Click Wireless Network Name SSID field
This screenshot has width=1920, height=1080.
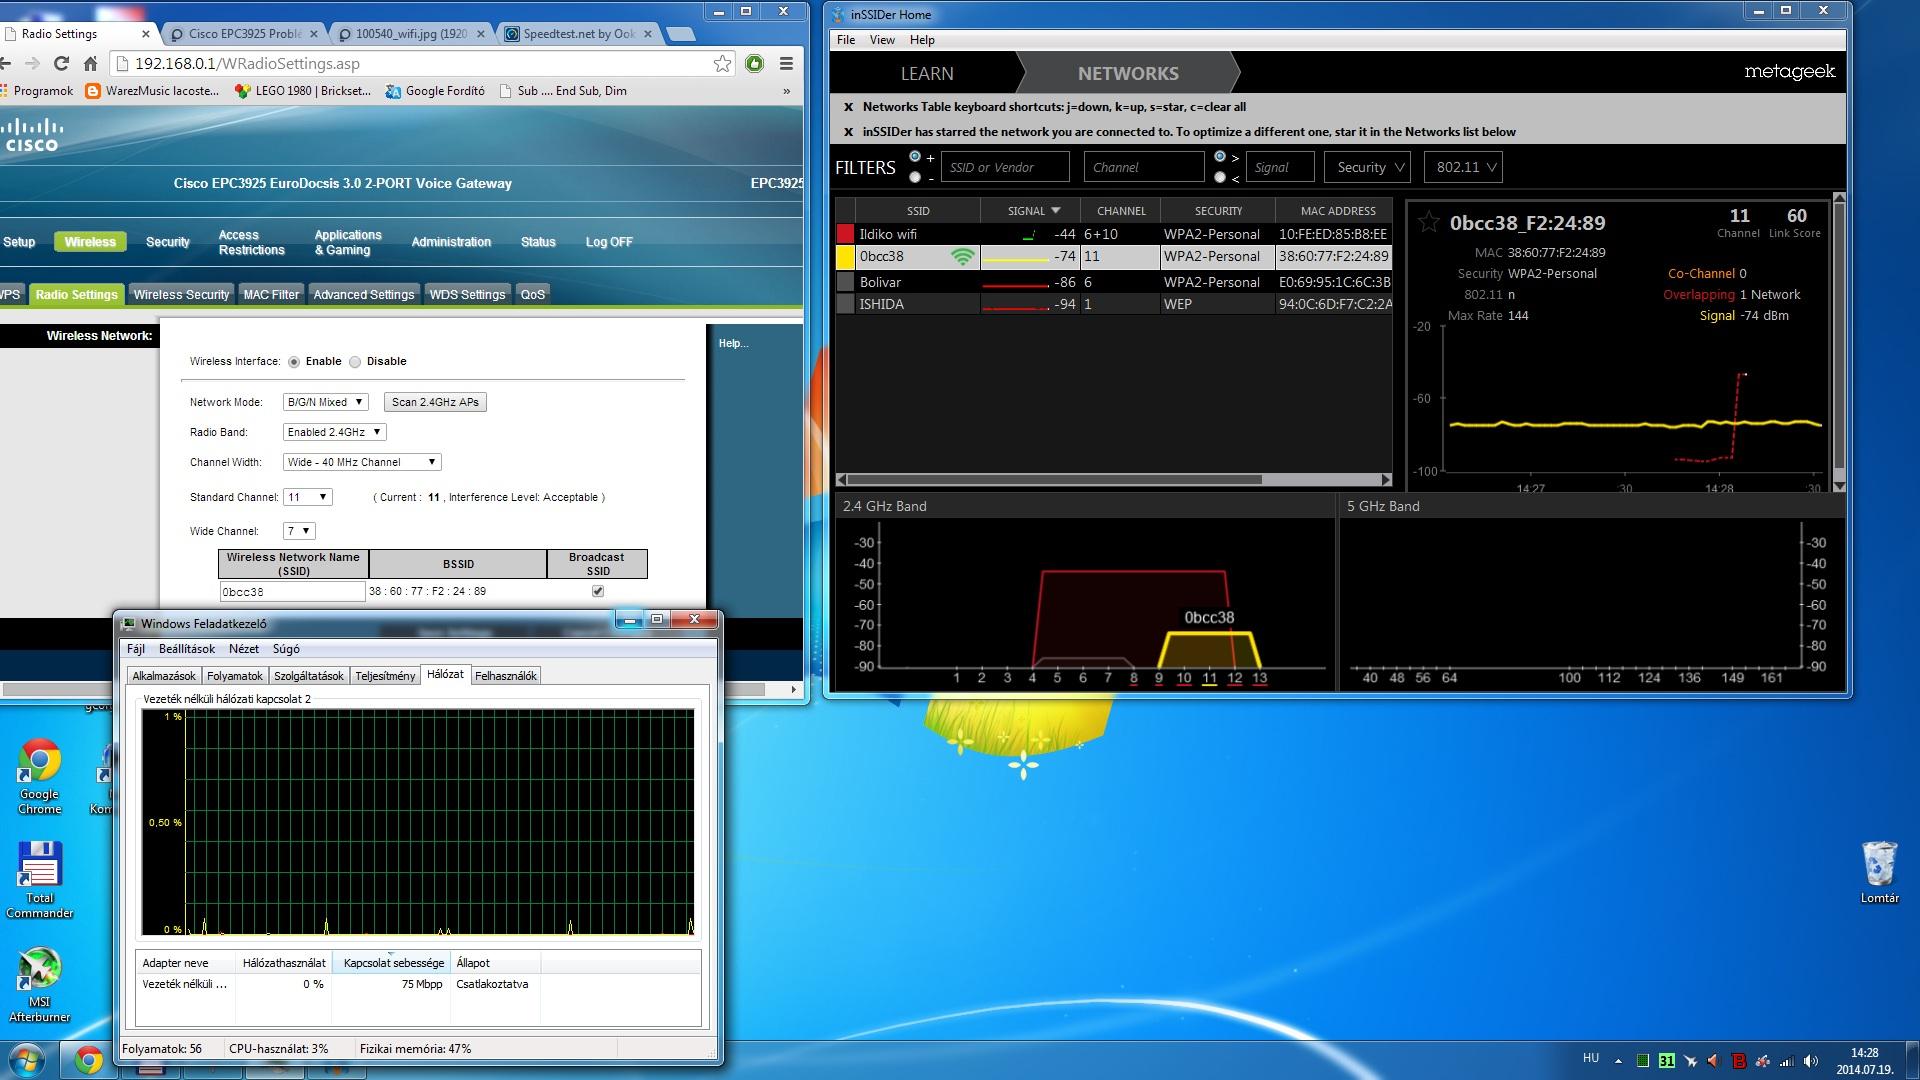point(292,592)
